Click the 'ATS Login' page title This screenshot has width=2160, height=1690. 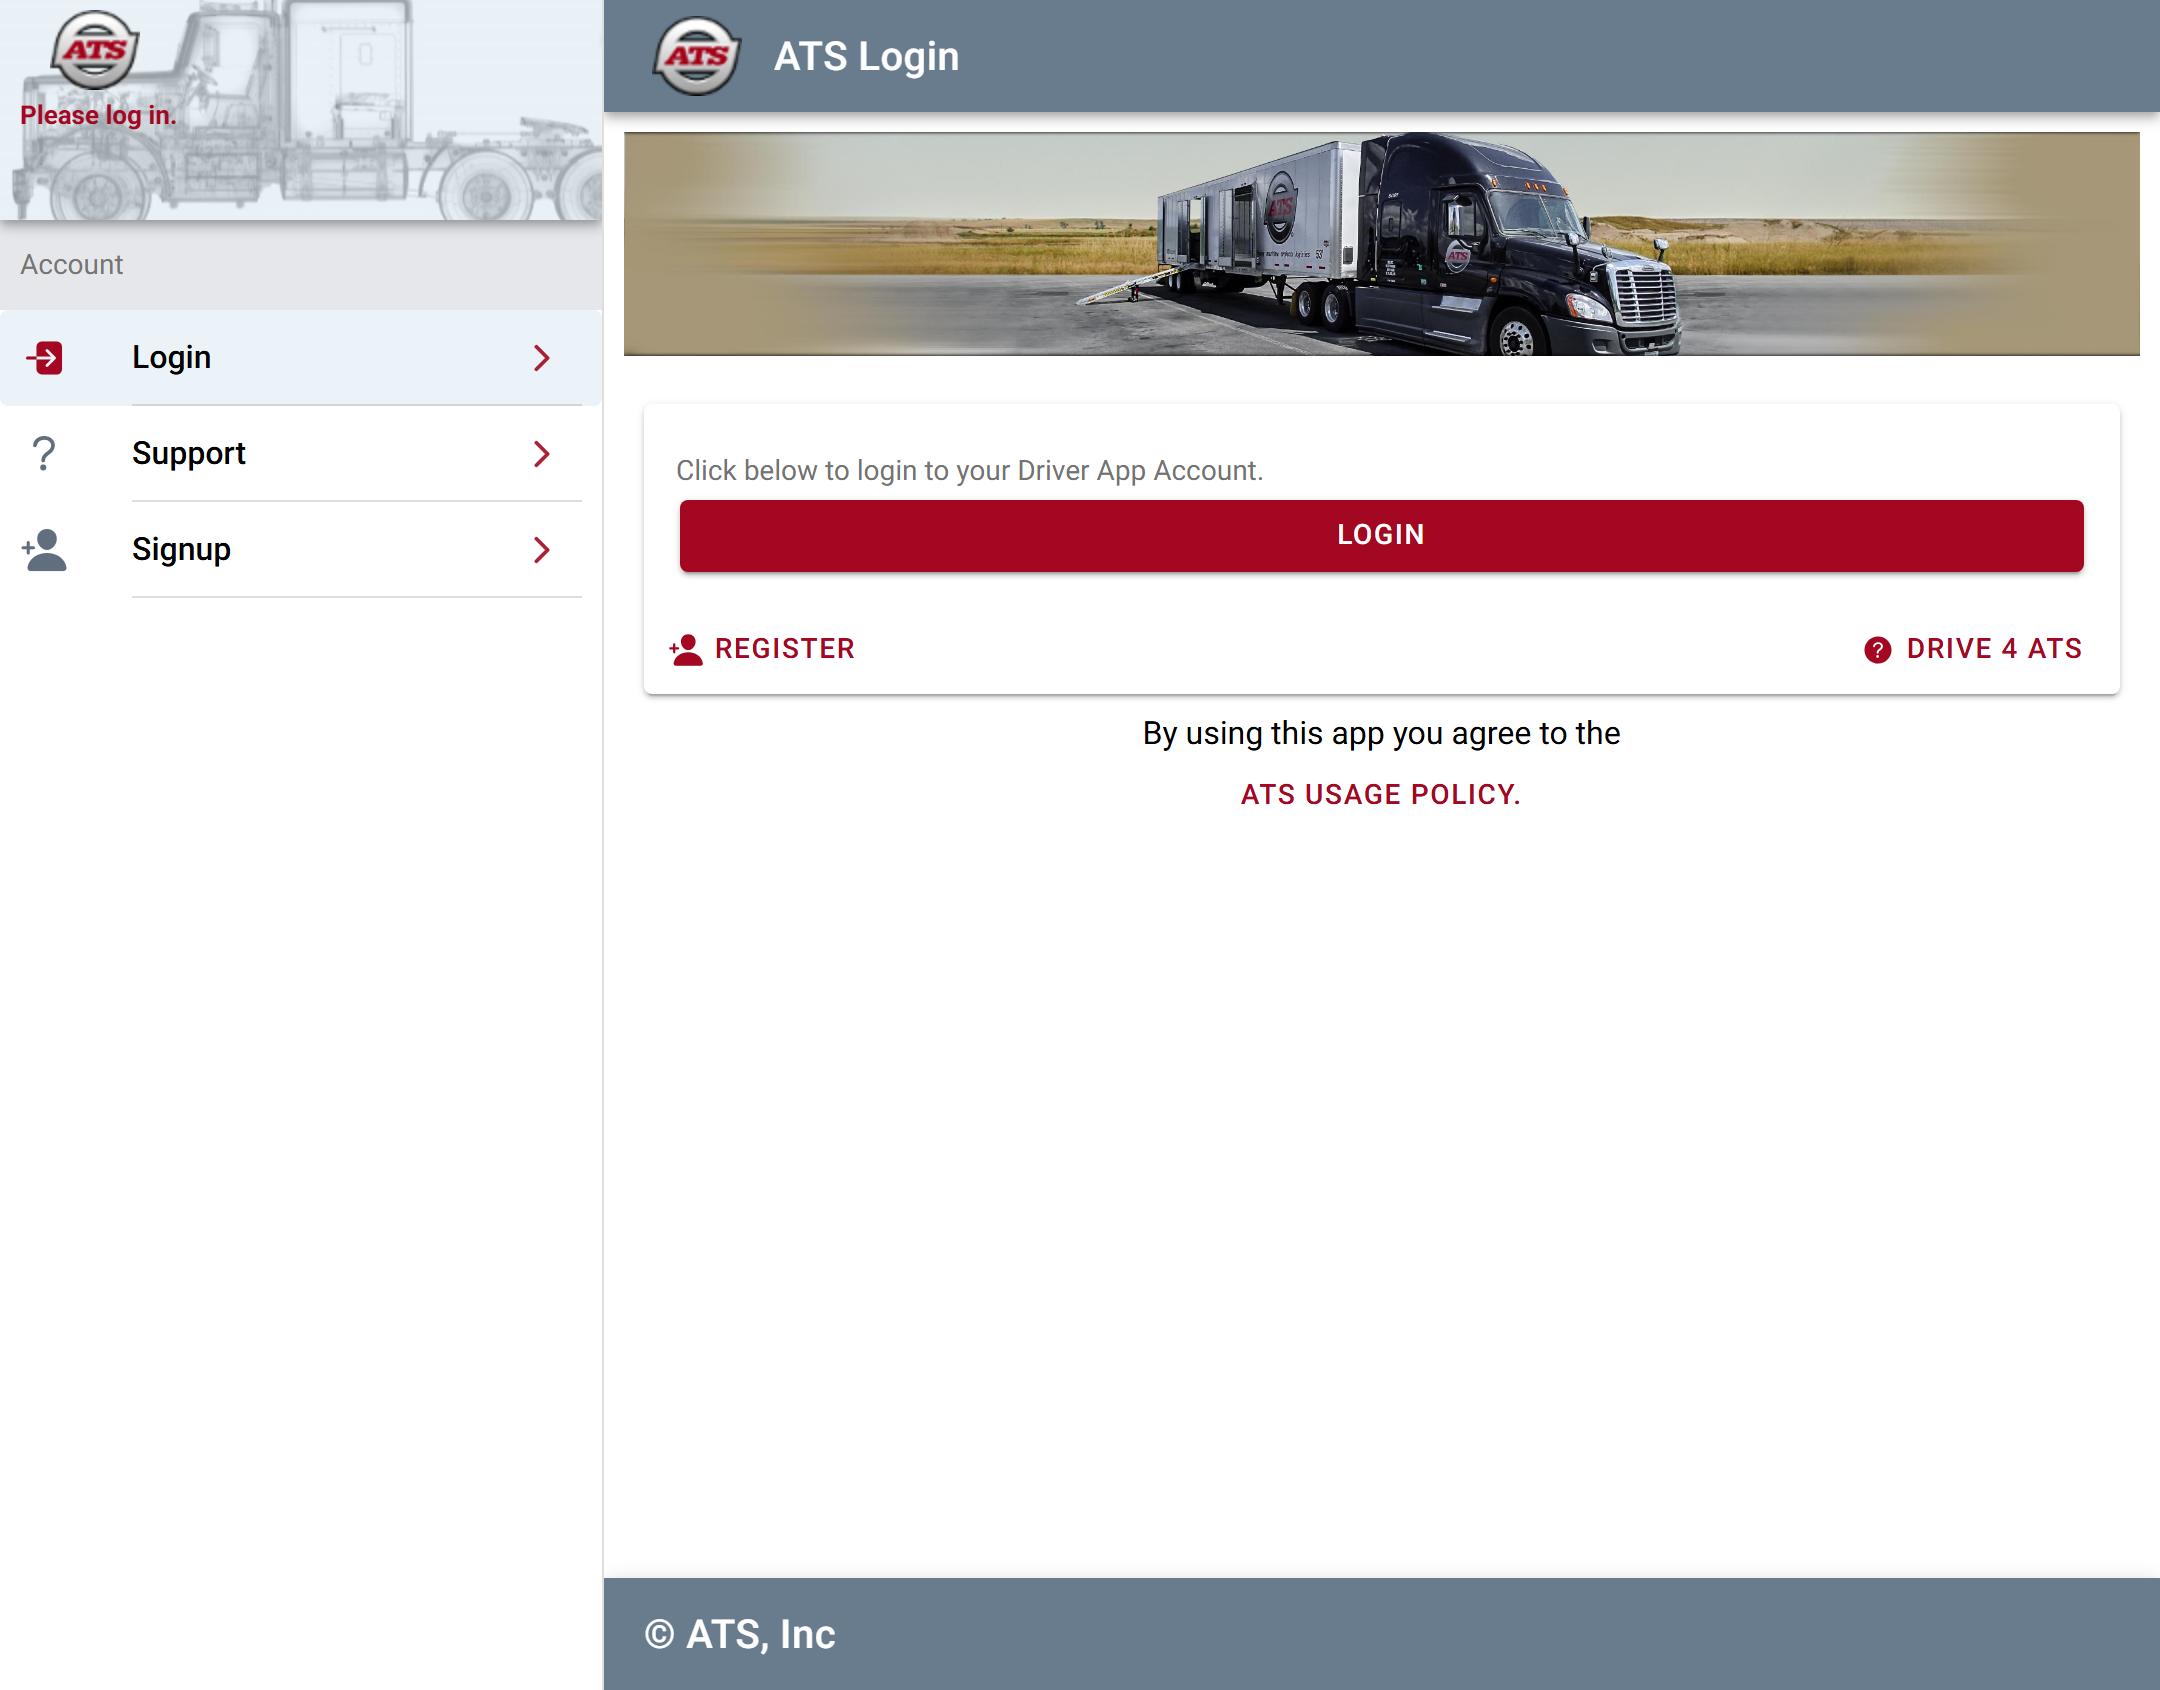(x=866, y=56)
